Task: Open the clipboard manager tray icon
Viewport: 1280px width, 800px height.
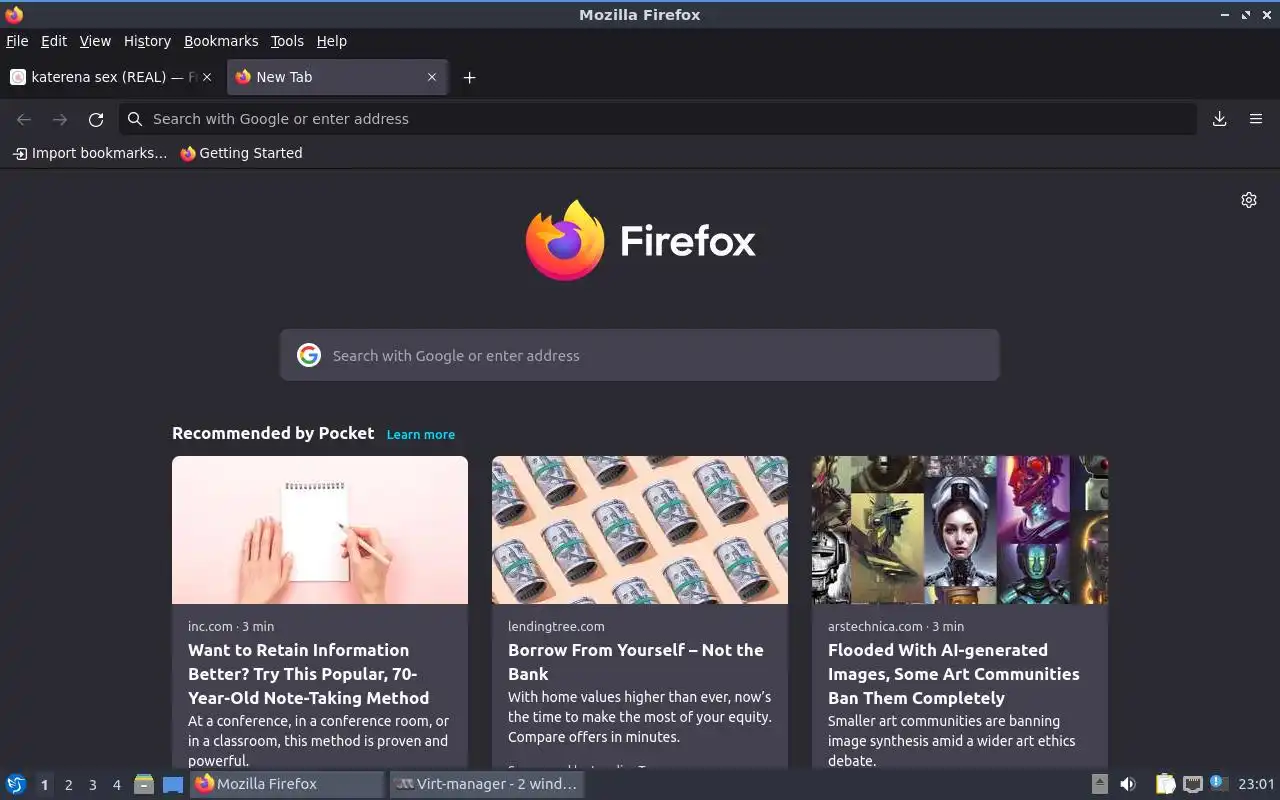Action: coord(1165,784)
